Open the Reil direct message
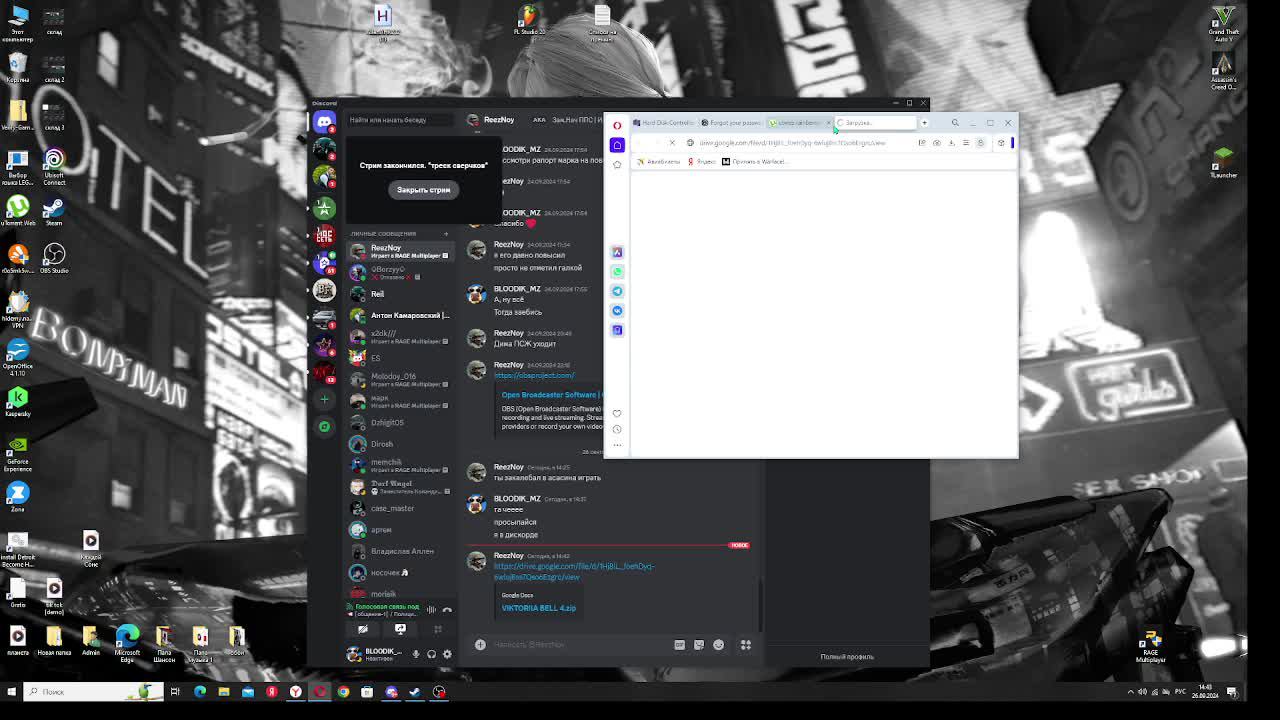 click(400, 294)
